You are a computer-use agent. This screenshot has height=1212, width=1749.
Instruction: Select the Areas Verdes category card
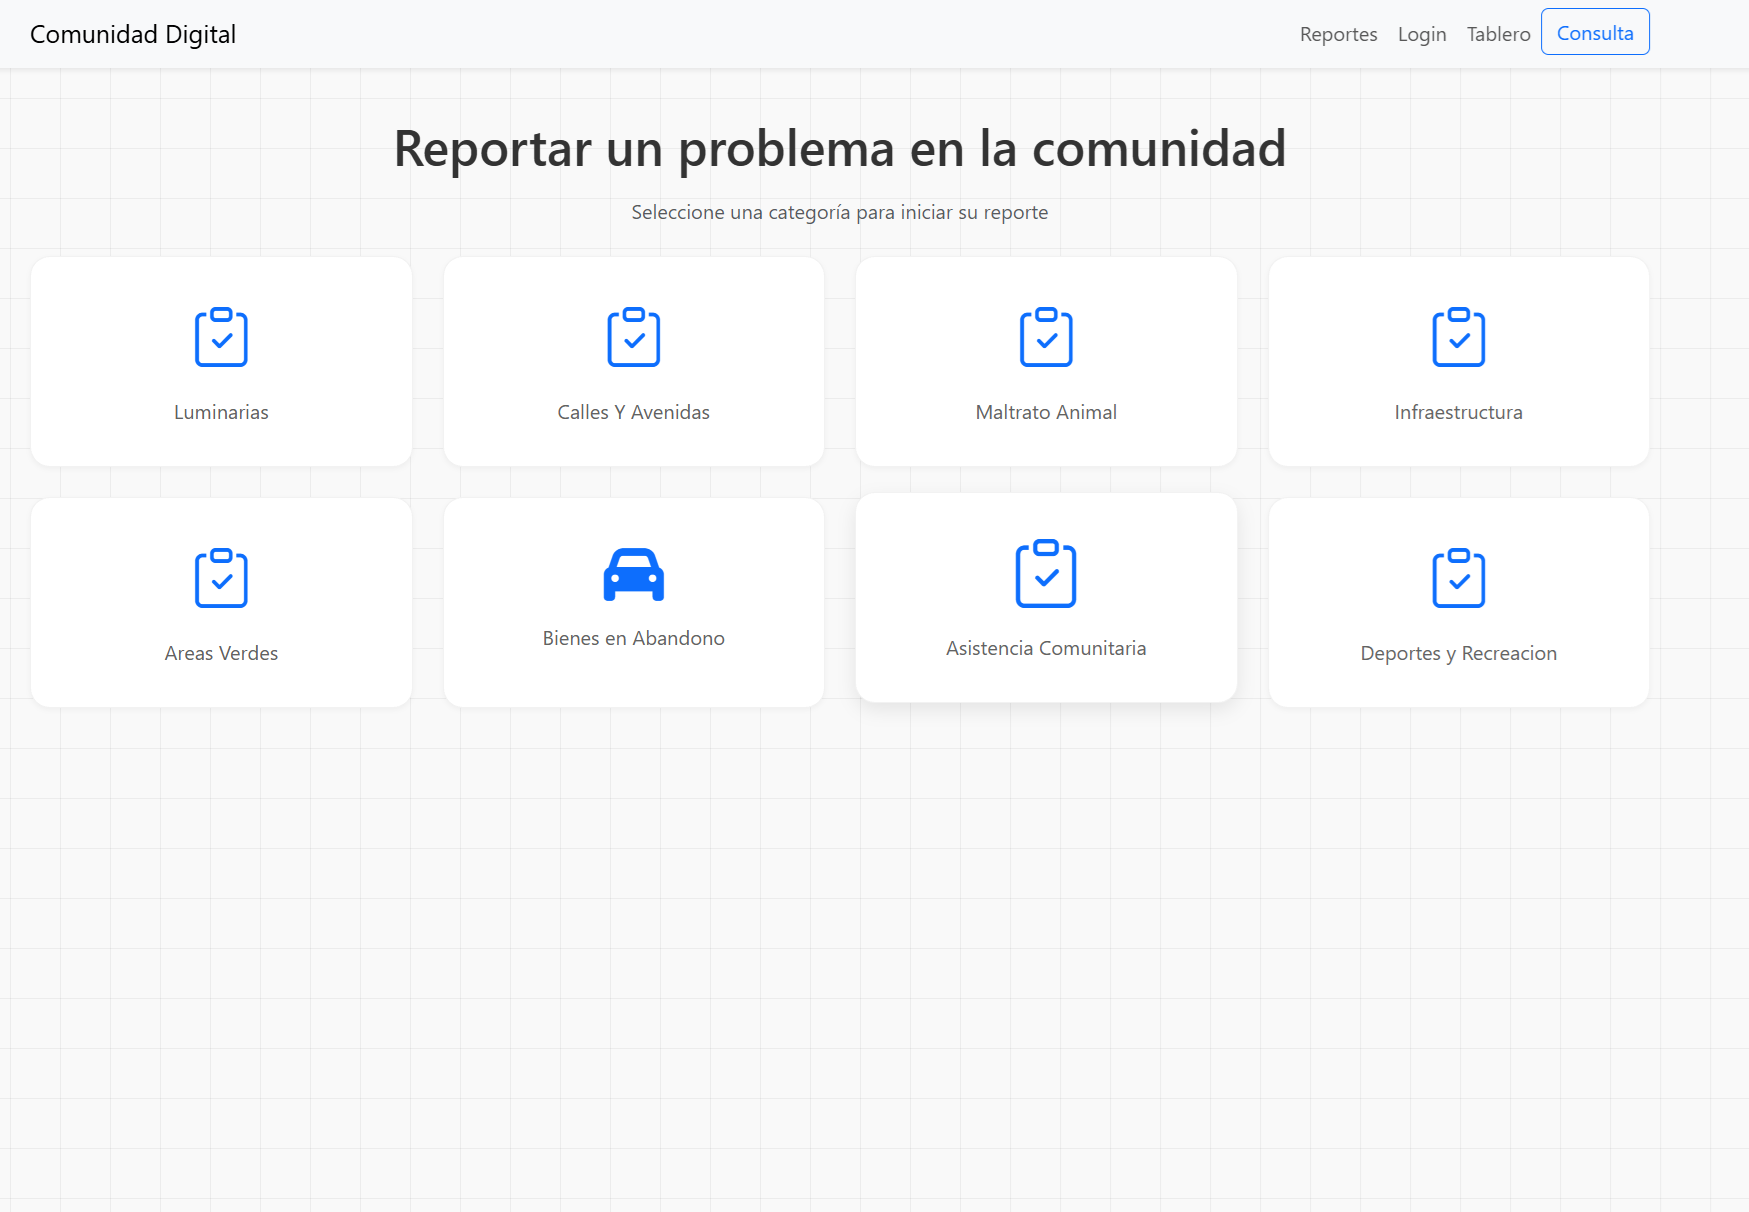tap(221, 602)
